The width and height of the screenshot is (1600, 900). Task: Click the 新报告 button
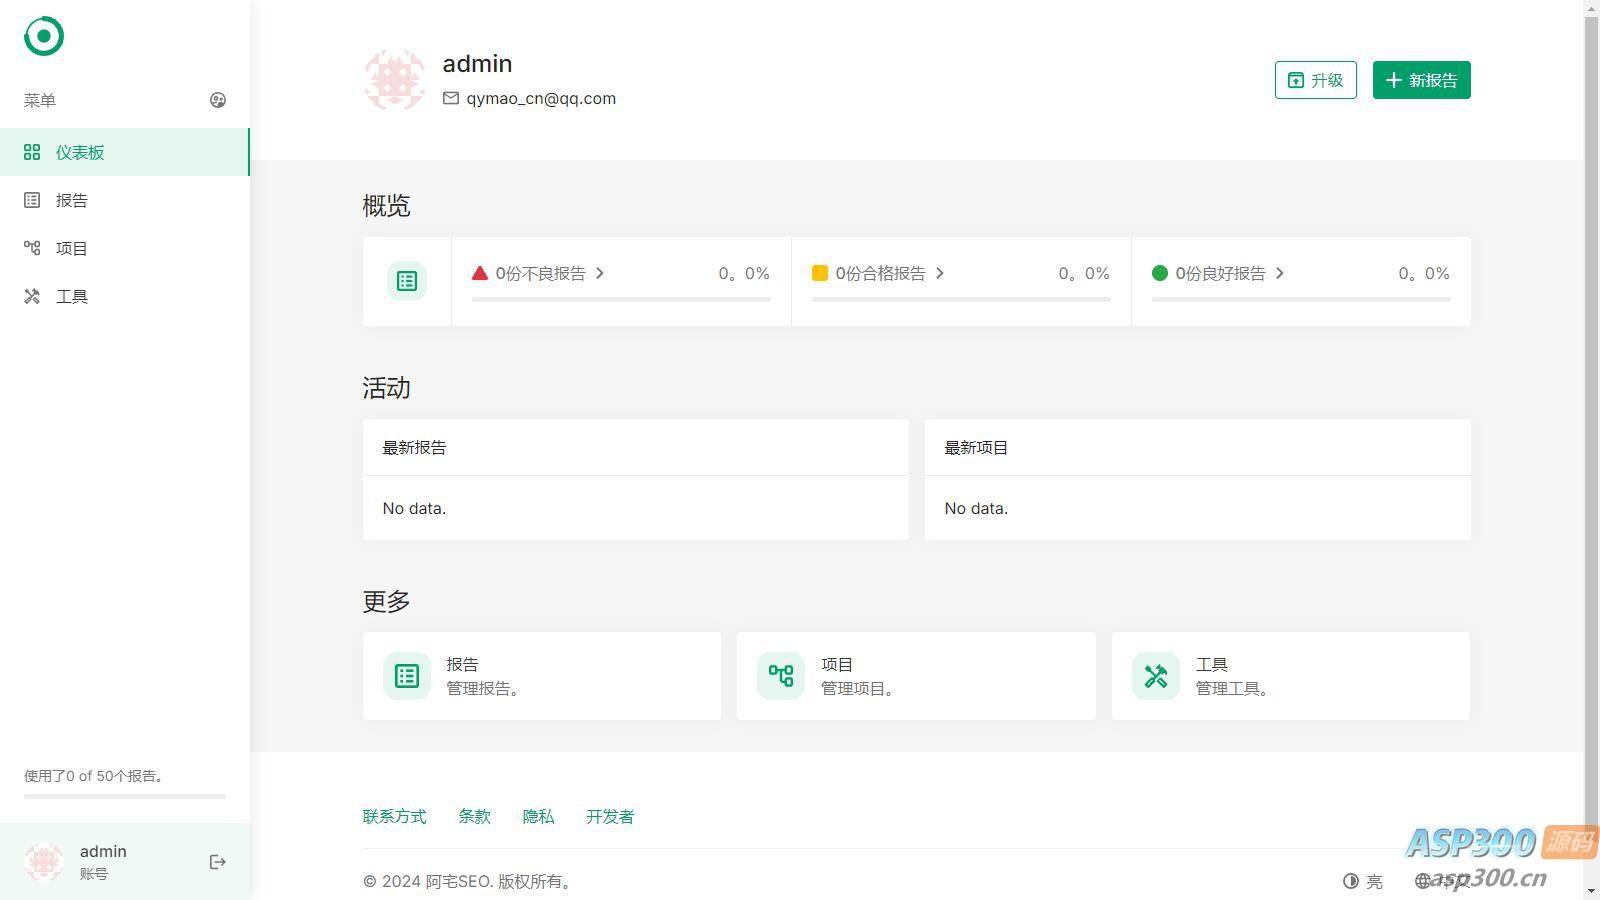1421,80
